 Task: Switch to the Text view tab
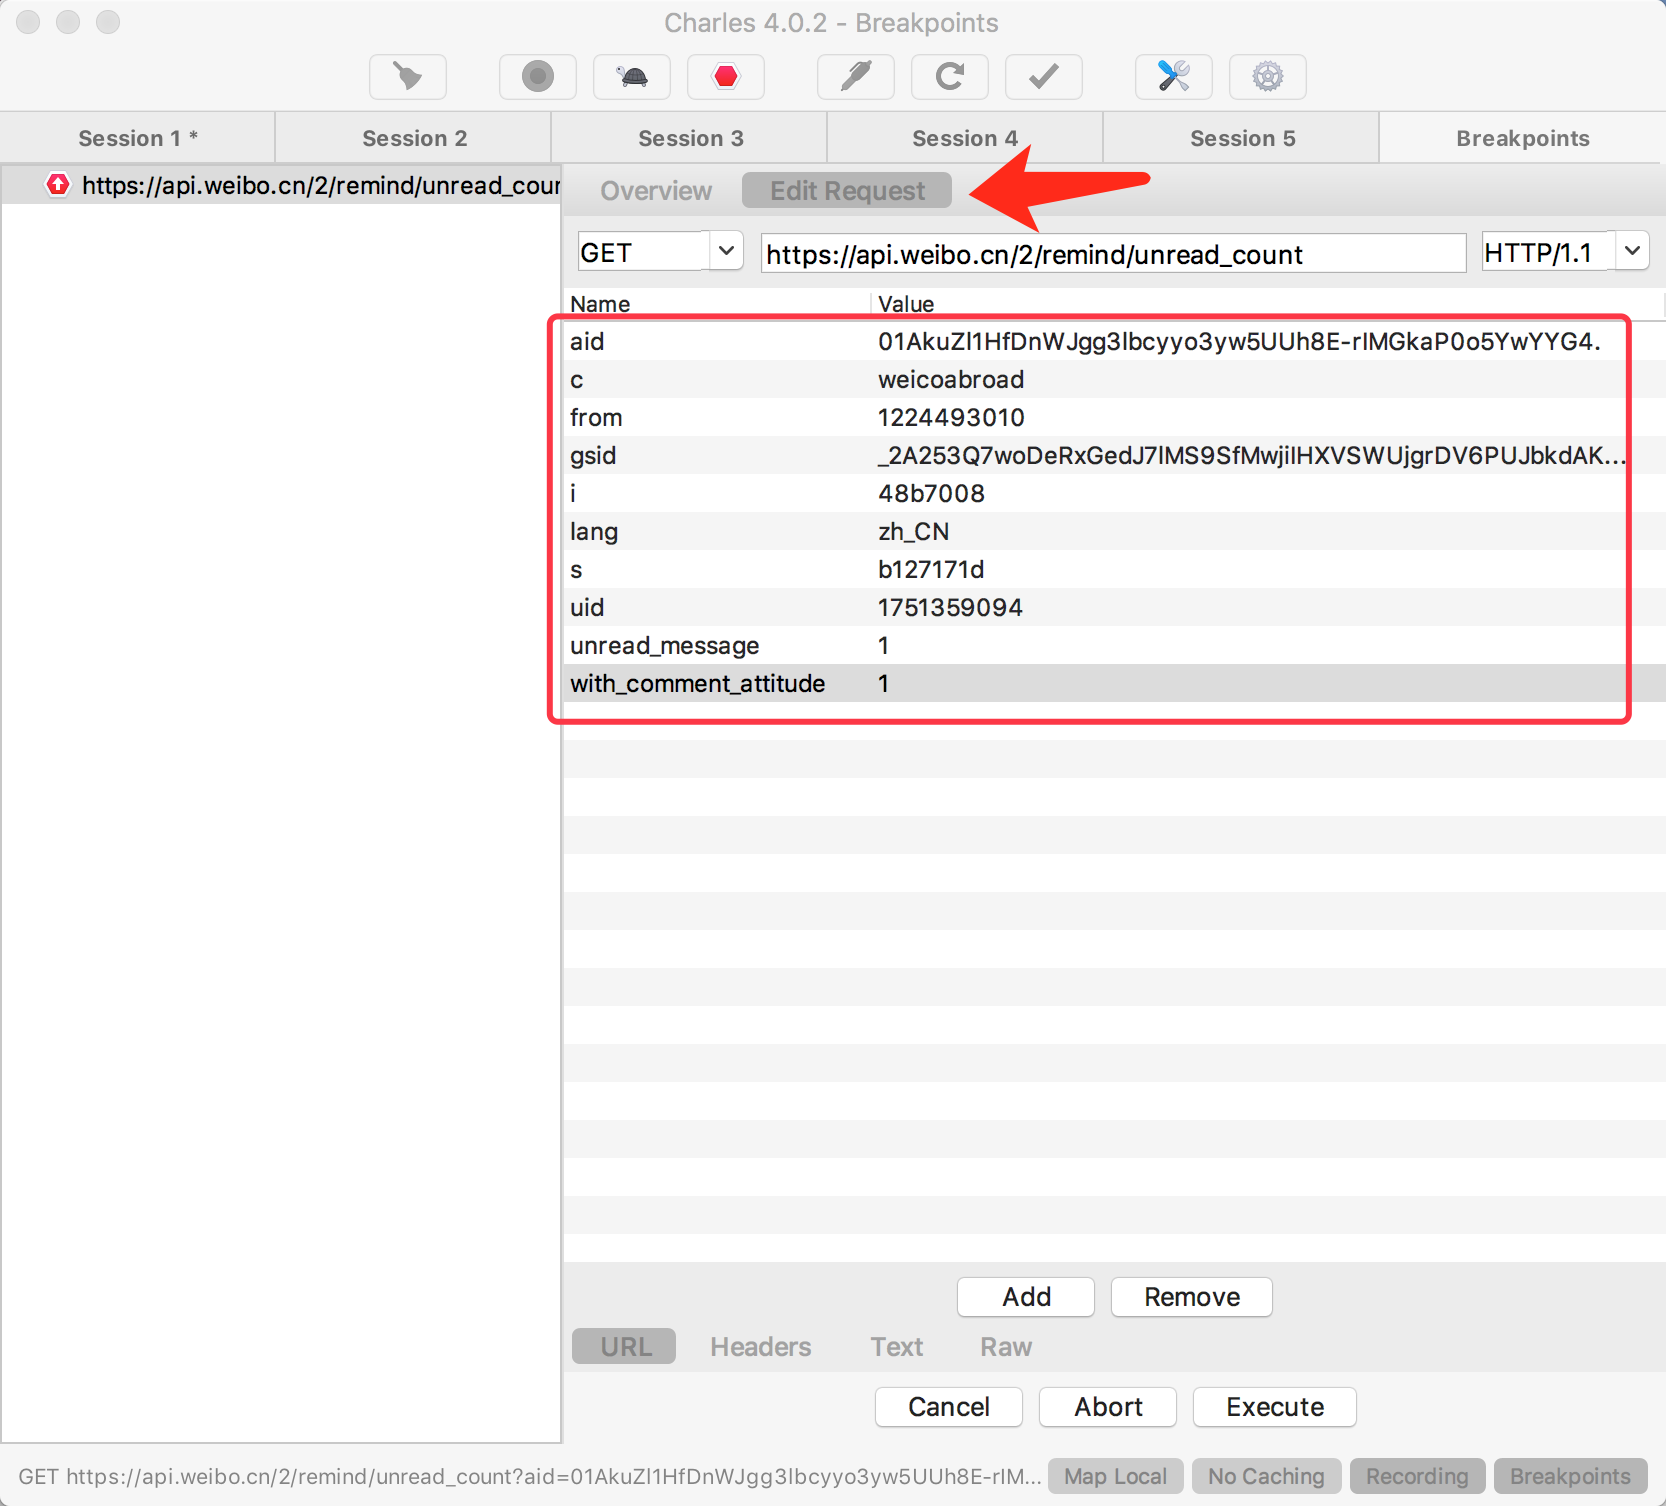896,1346
